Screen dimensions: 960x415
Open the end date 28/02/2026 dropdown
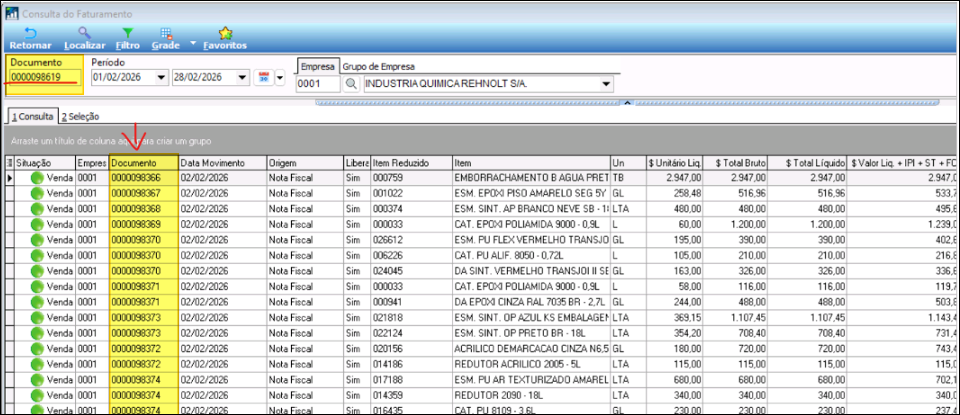pos(243,78)
